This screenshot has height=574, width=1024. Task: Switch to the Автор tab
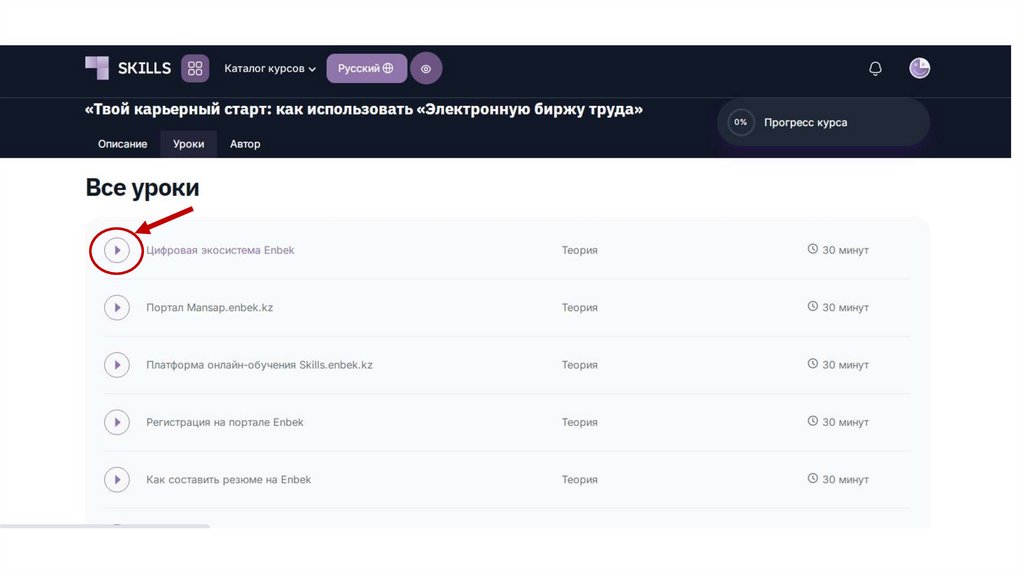click(x=245, y=144)
